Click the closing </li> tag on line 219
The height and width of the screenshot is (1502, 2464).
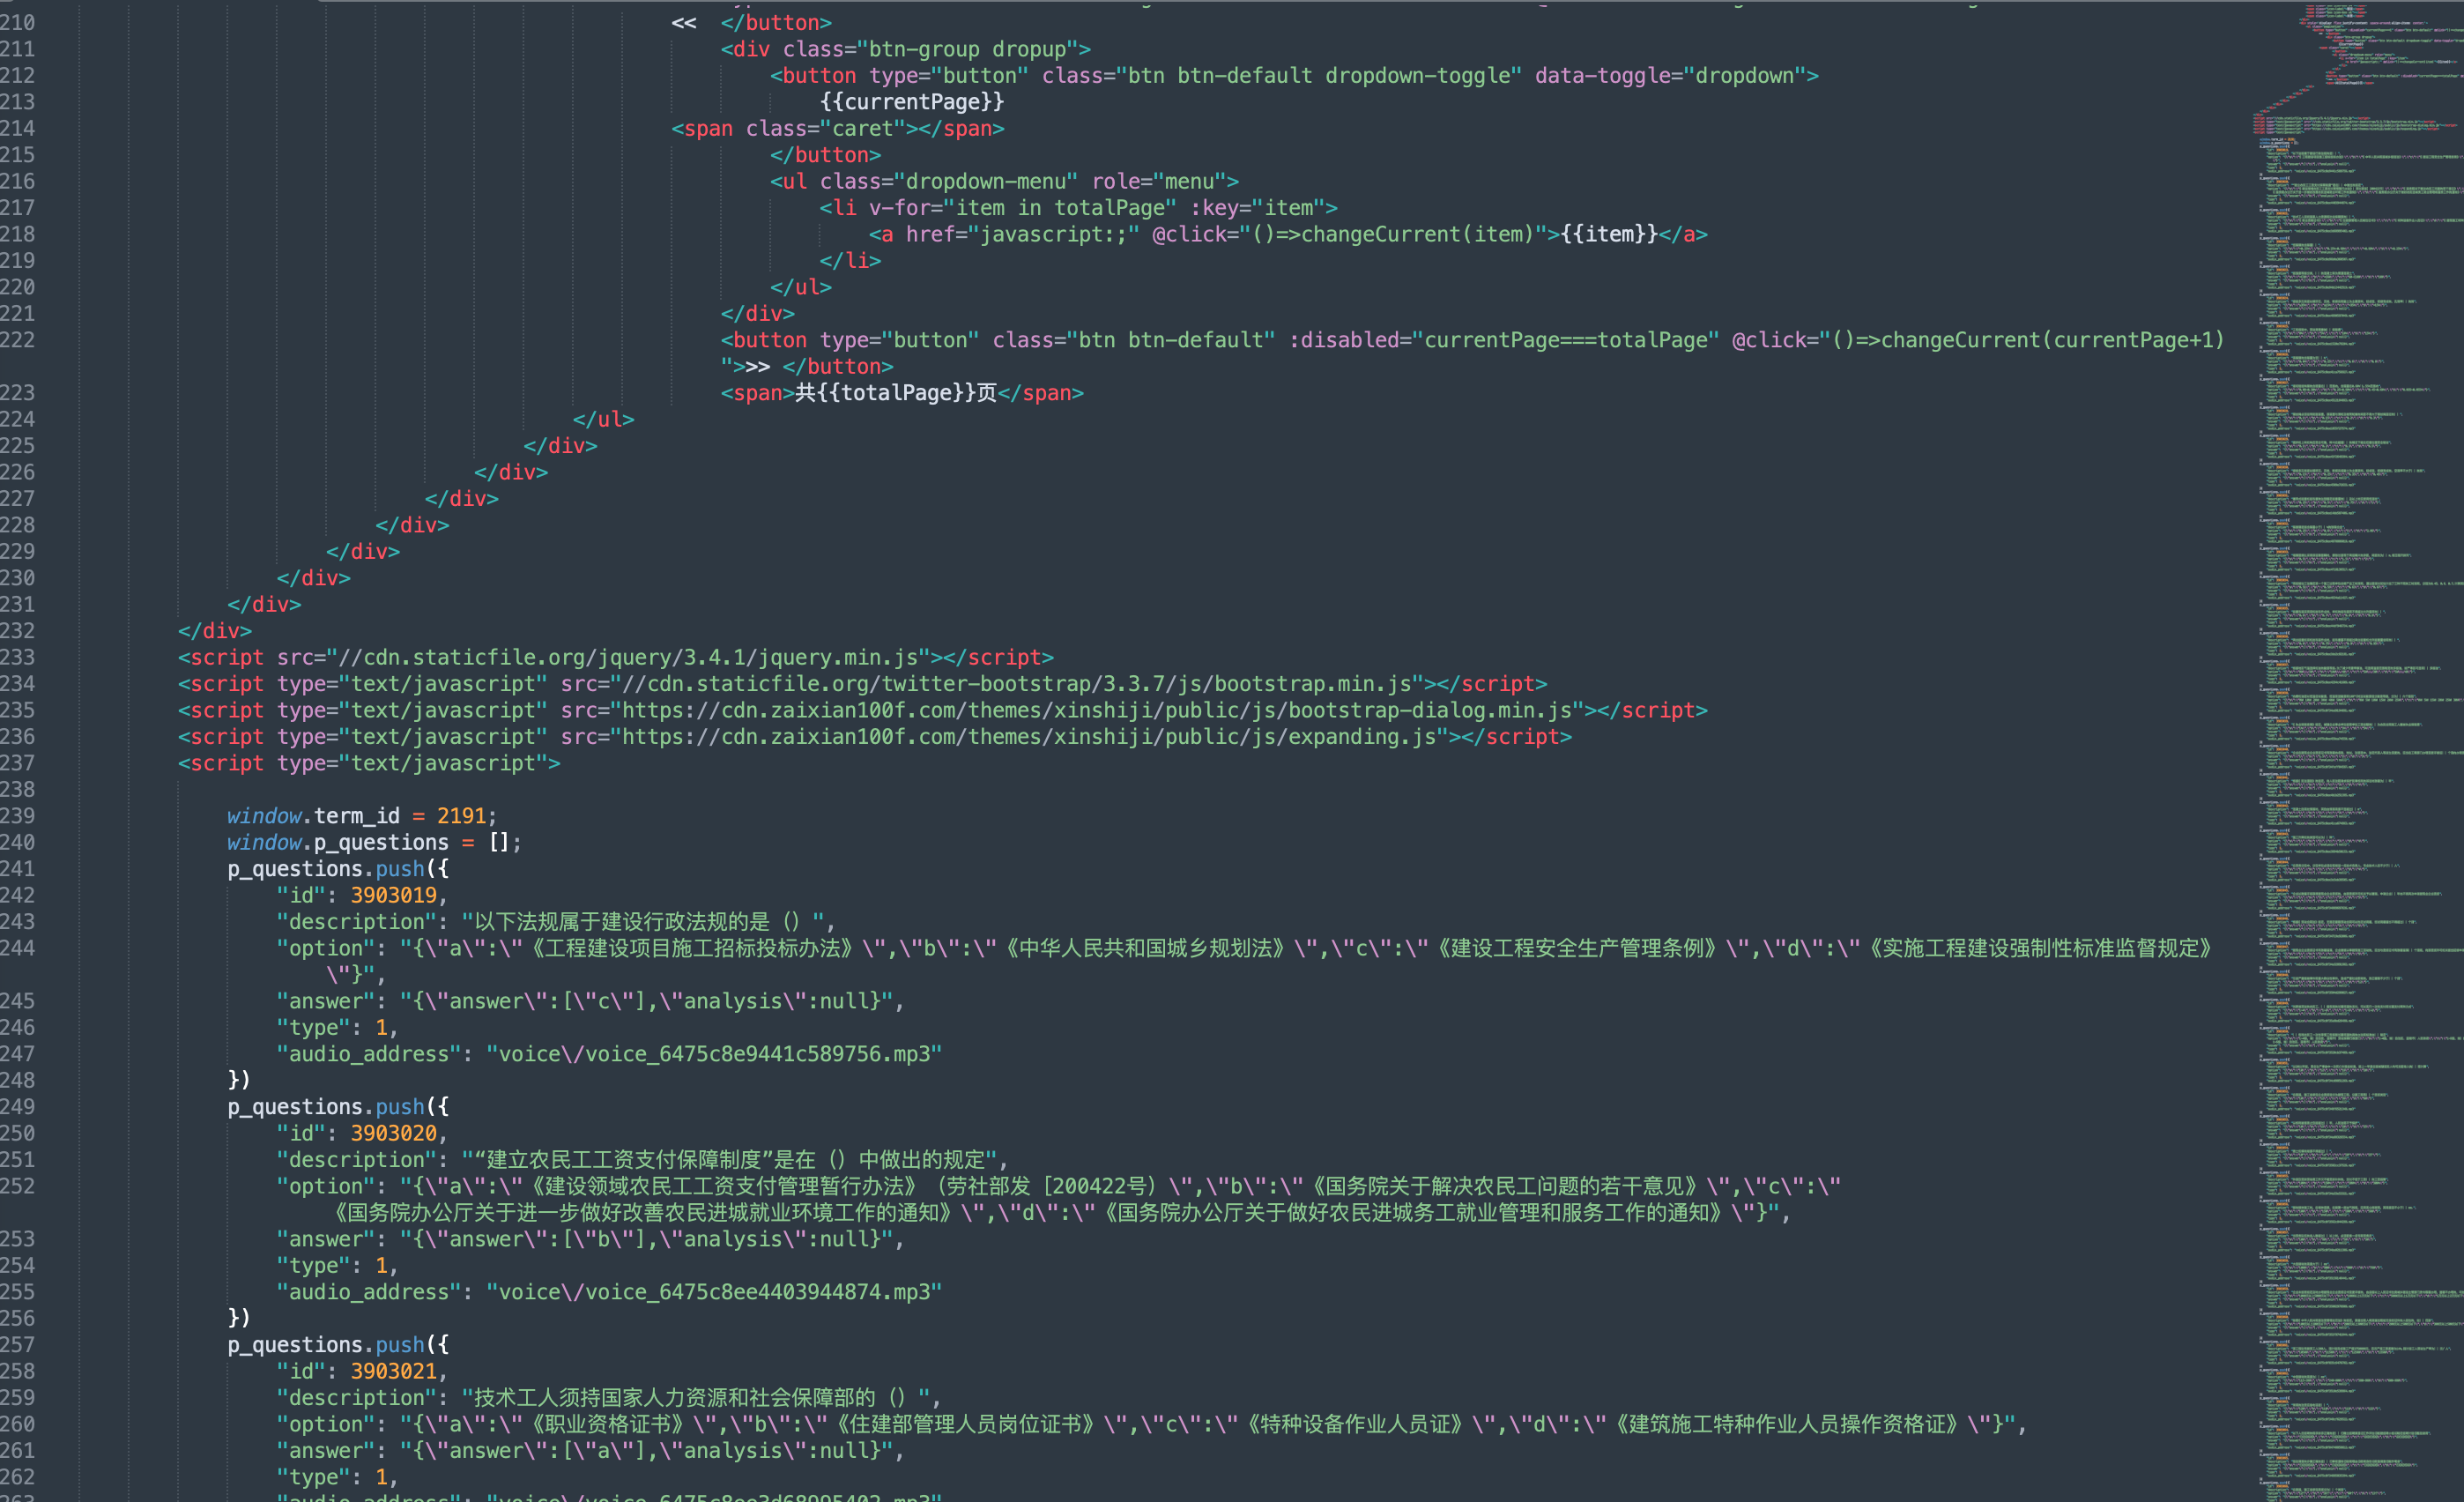pos(850,260)
